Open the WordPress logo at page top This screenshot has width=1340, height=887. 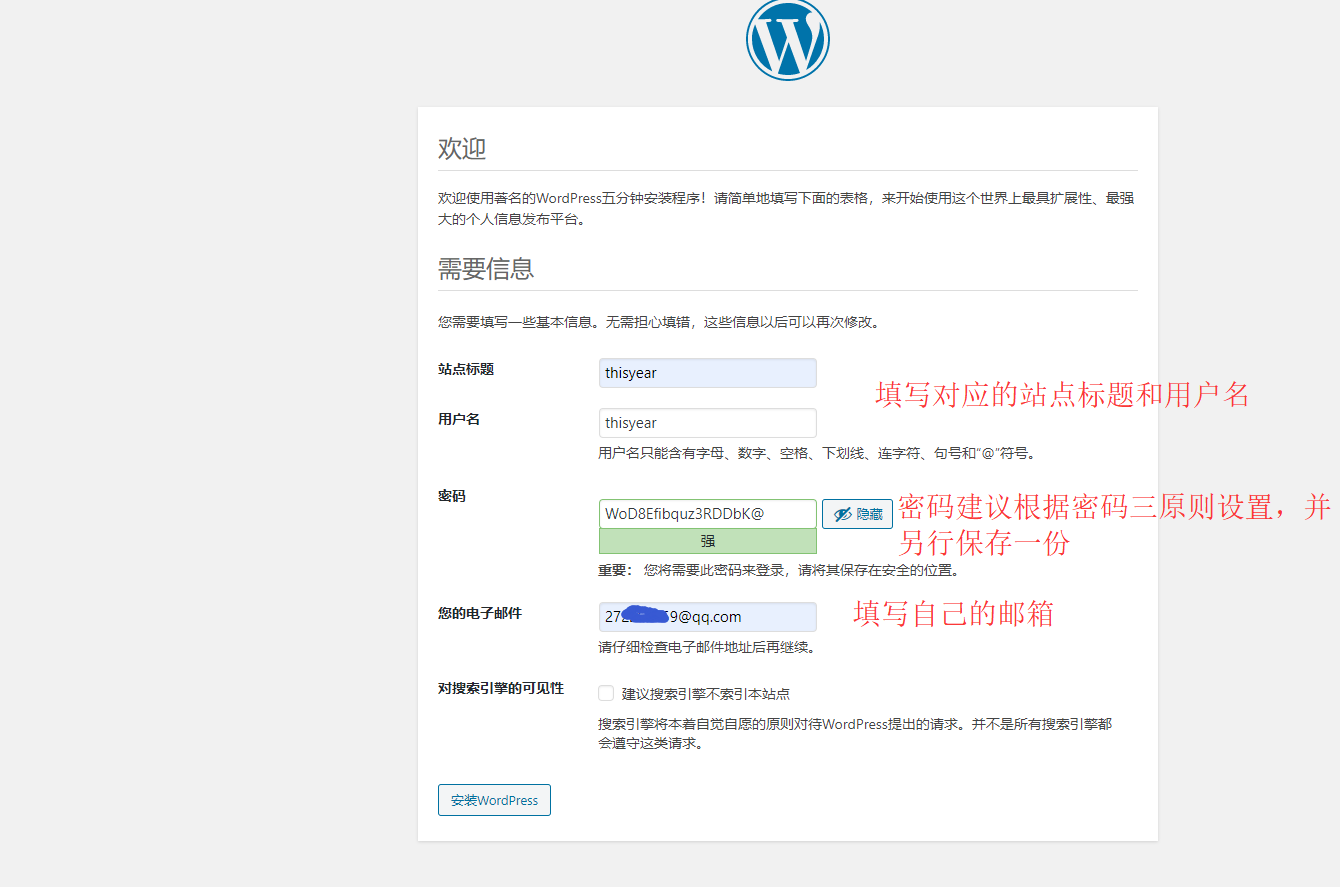tap(788, 38)
